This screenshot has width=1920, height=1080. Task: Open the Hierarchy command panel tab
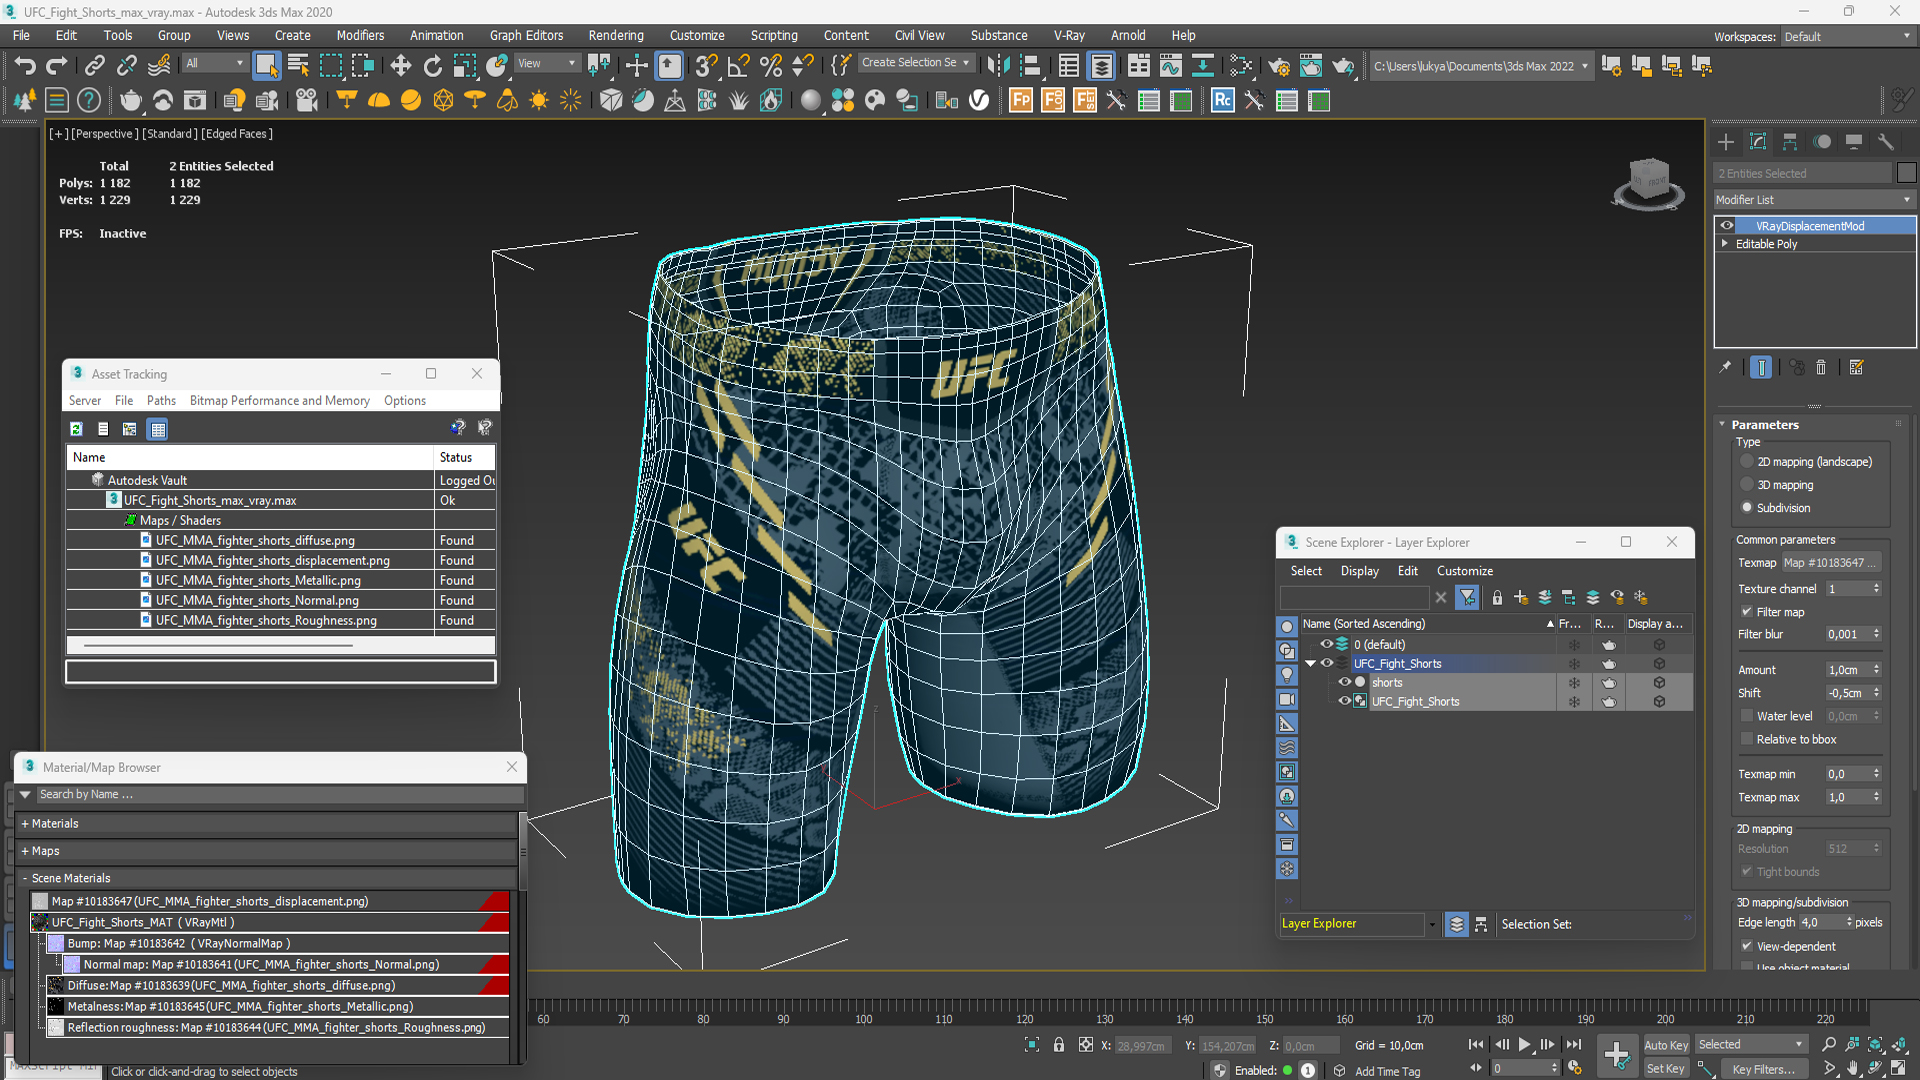(1790, 142)
